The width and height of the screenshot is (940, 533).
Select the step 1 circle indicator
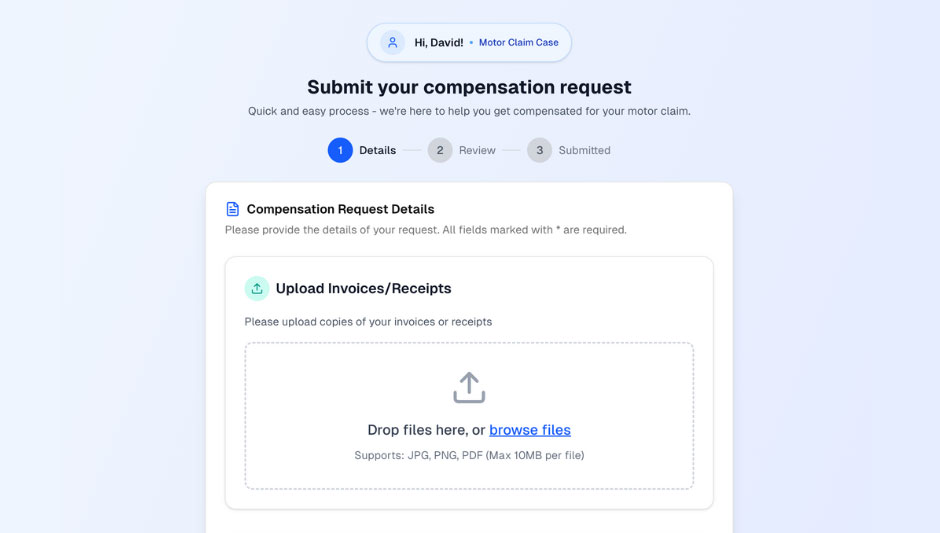tap(340, 150)
